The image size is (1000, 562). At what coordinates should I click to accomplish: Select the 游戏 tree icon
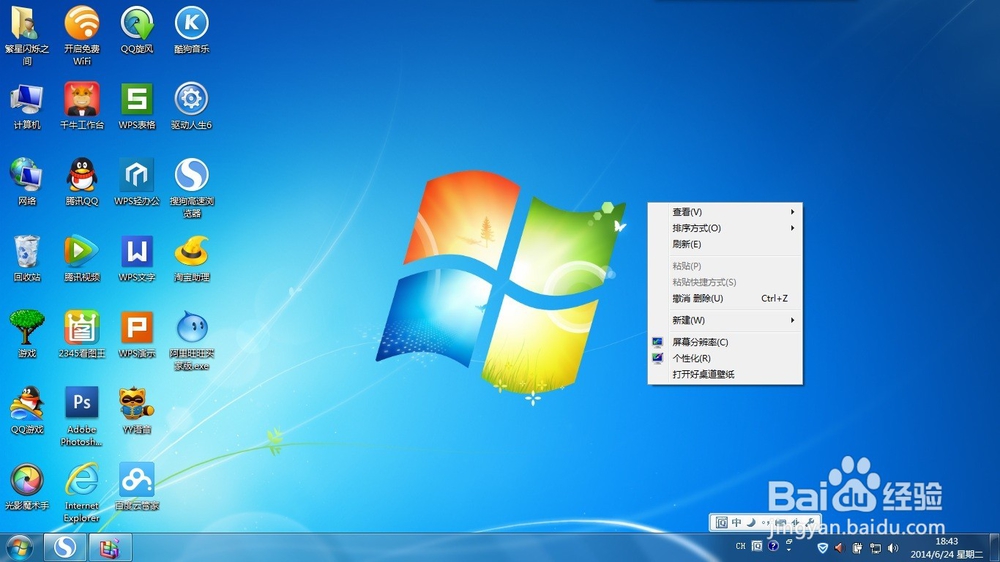coord(26,327)
